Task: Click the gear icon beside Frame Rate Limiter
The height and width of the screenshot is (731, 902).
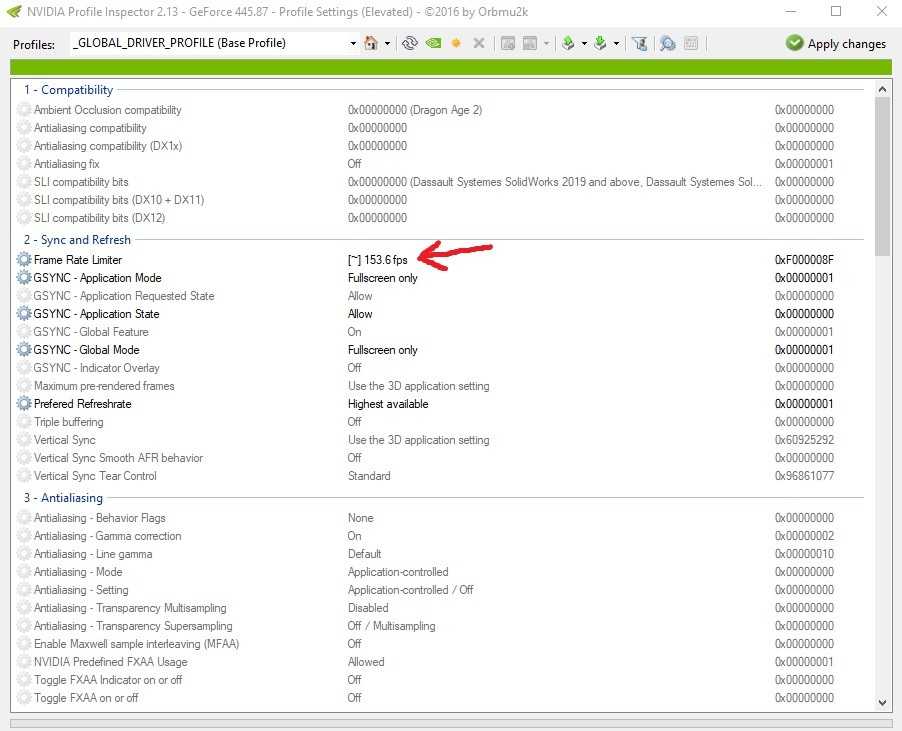Action: [24, 260]
